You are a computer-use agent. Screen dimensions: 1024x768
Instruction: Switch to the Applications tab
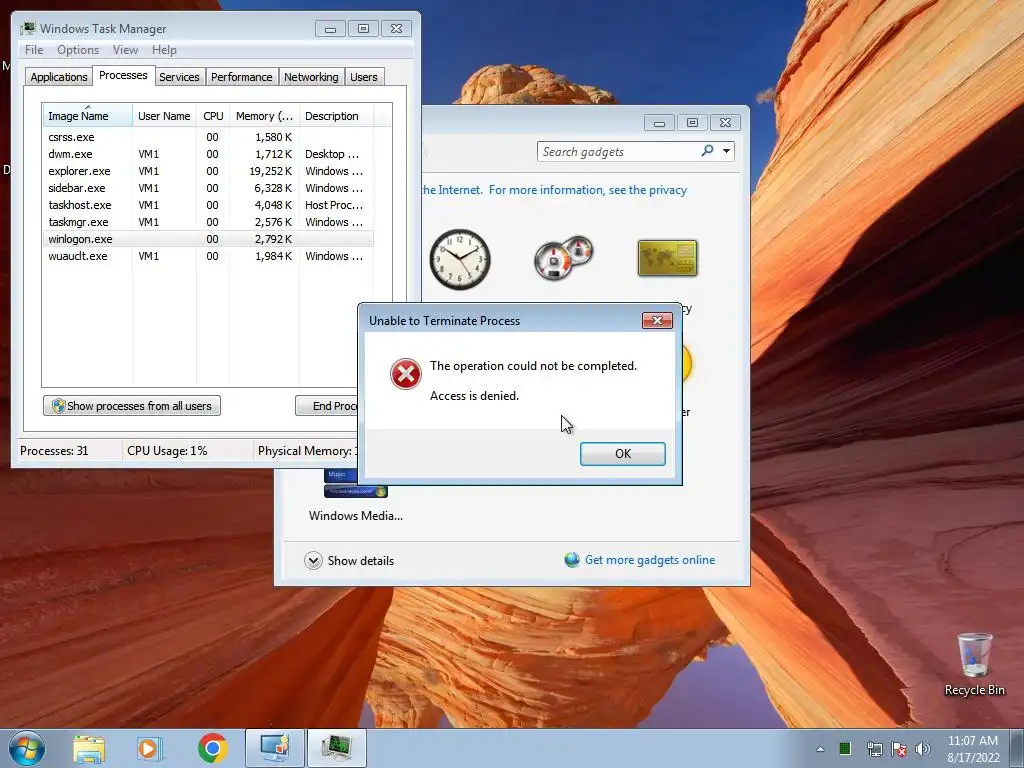click(59, 77)
